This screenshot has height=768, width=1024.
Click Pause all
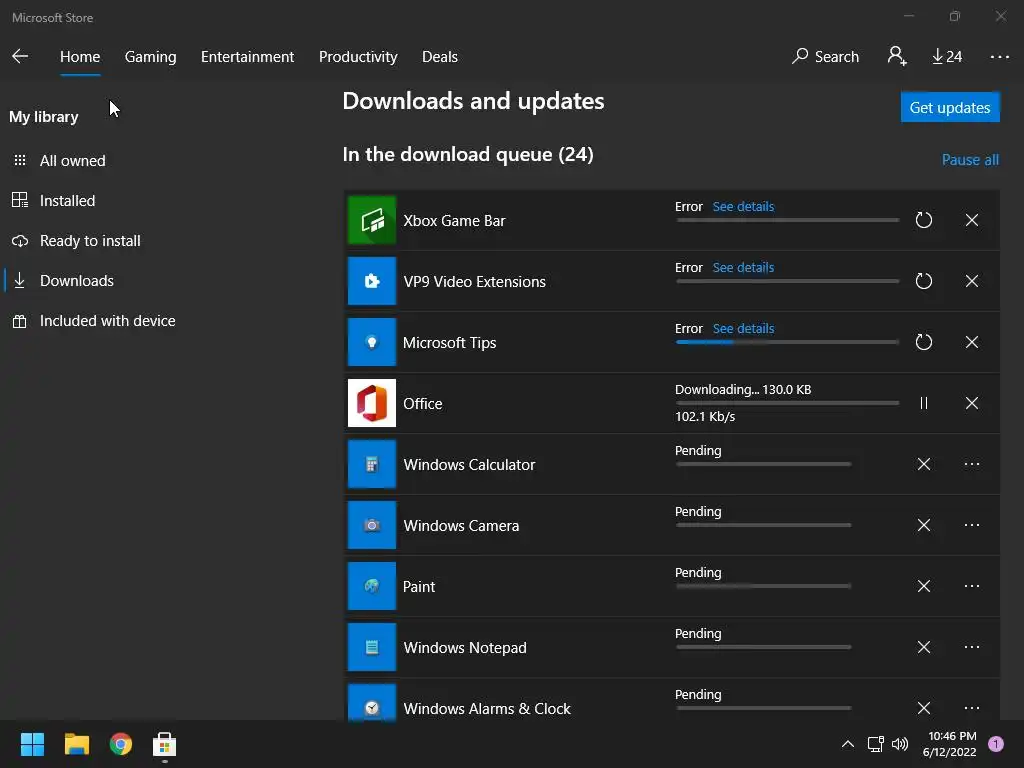point(970,160)
